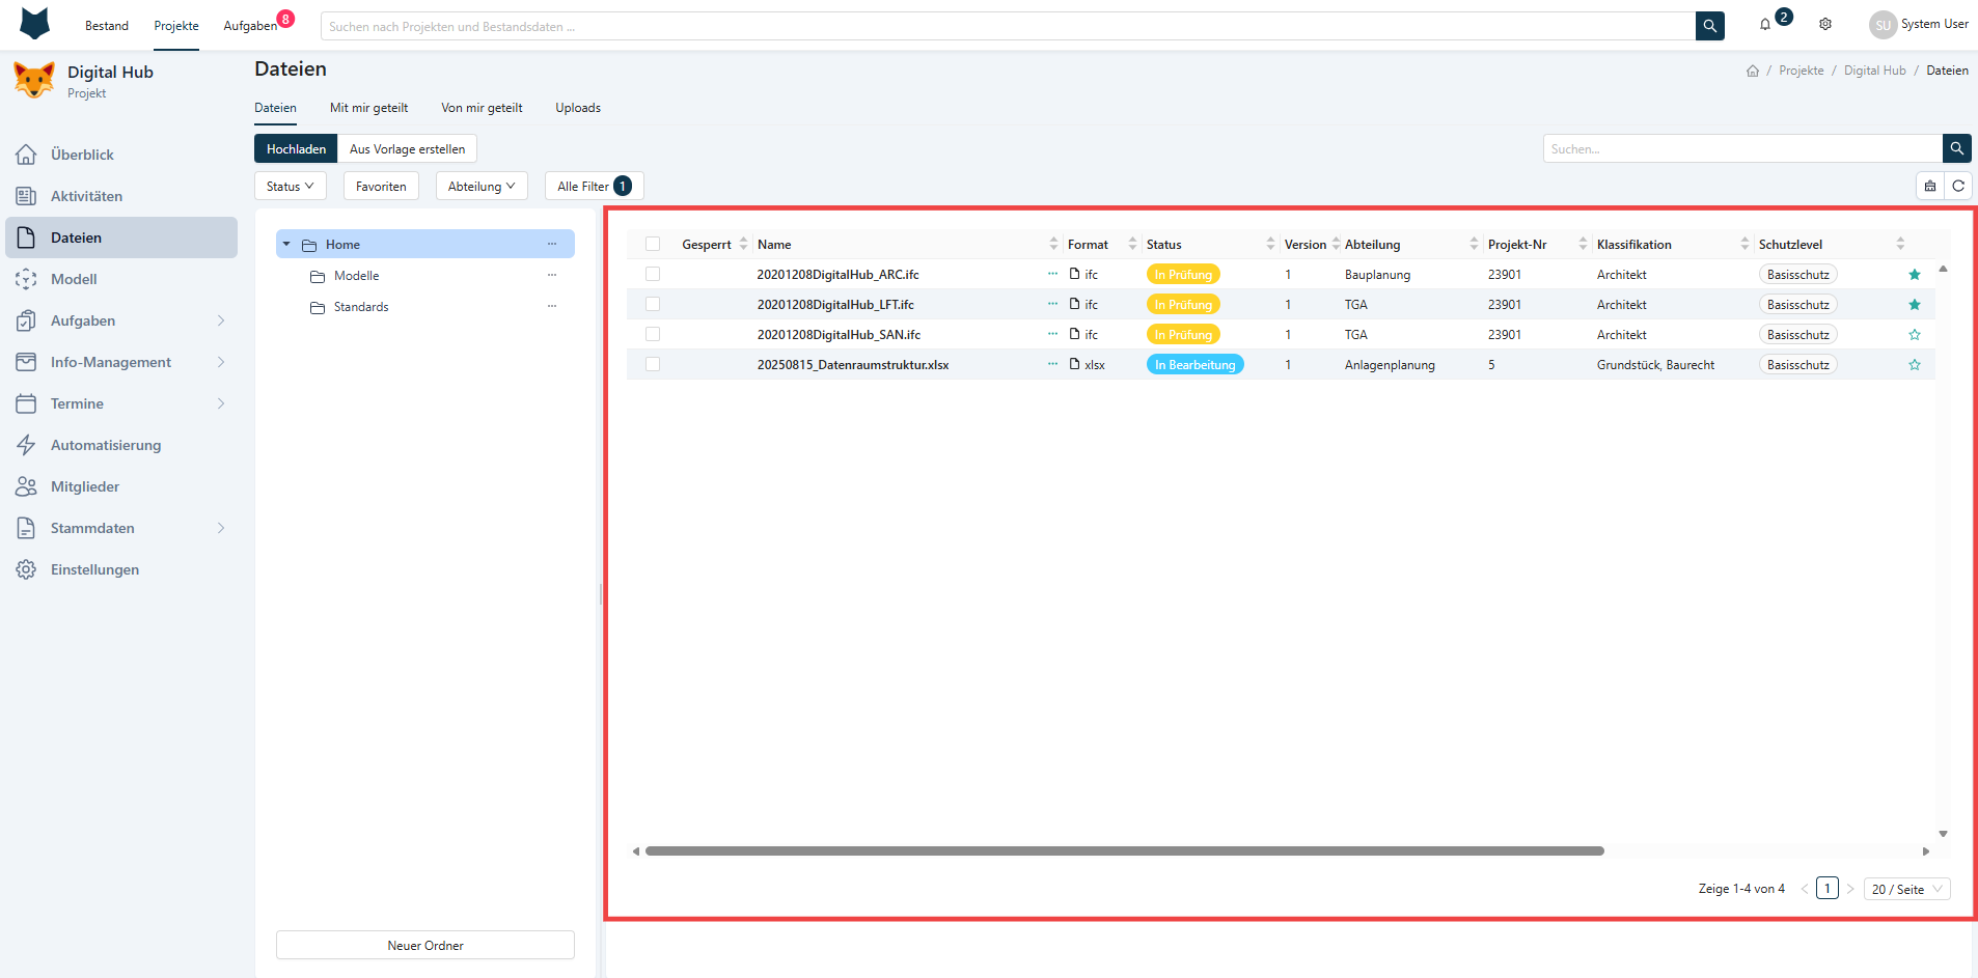Collapse the Home folder tree arrow
1978x978 pixels.
tap(287, 244)
